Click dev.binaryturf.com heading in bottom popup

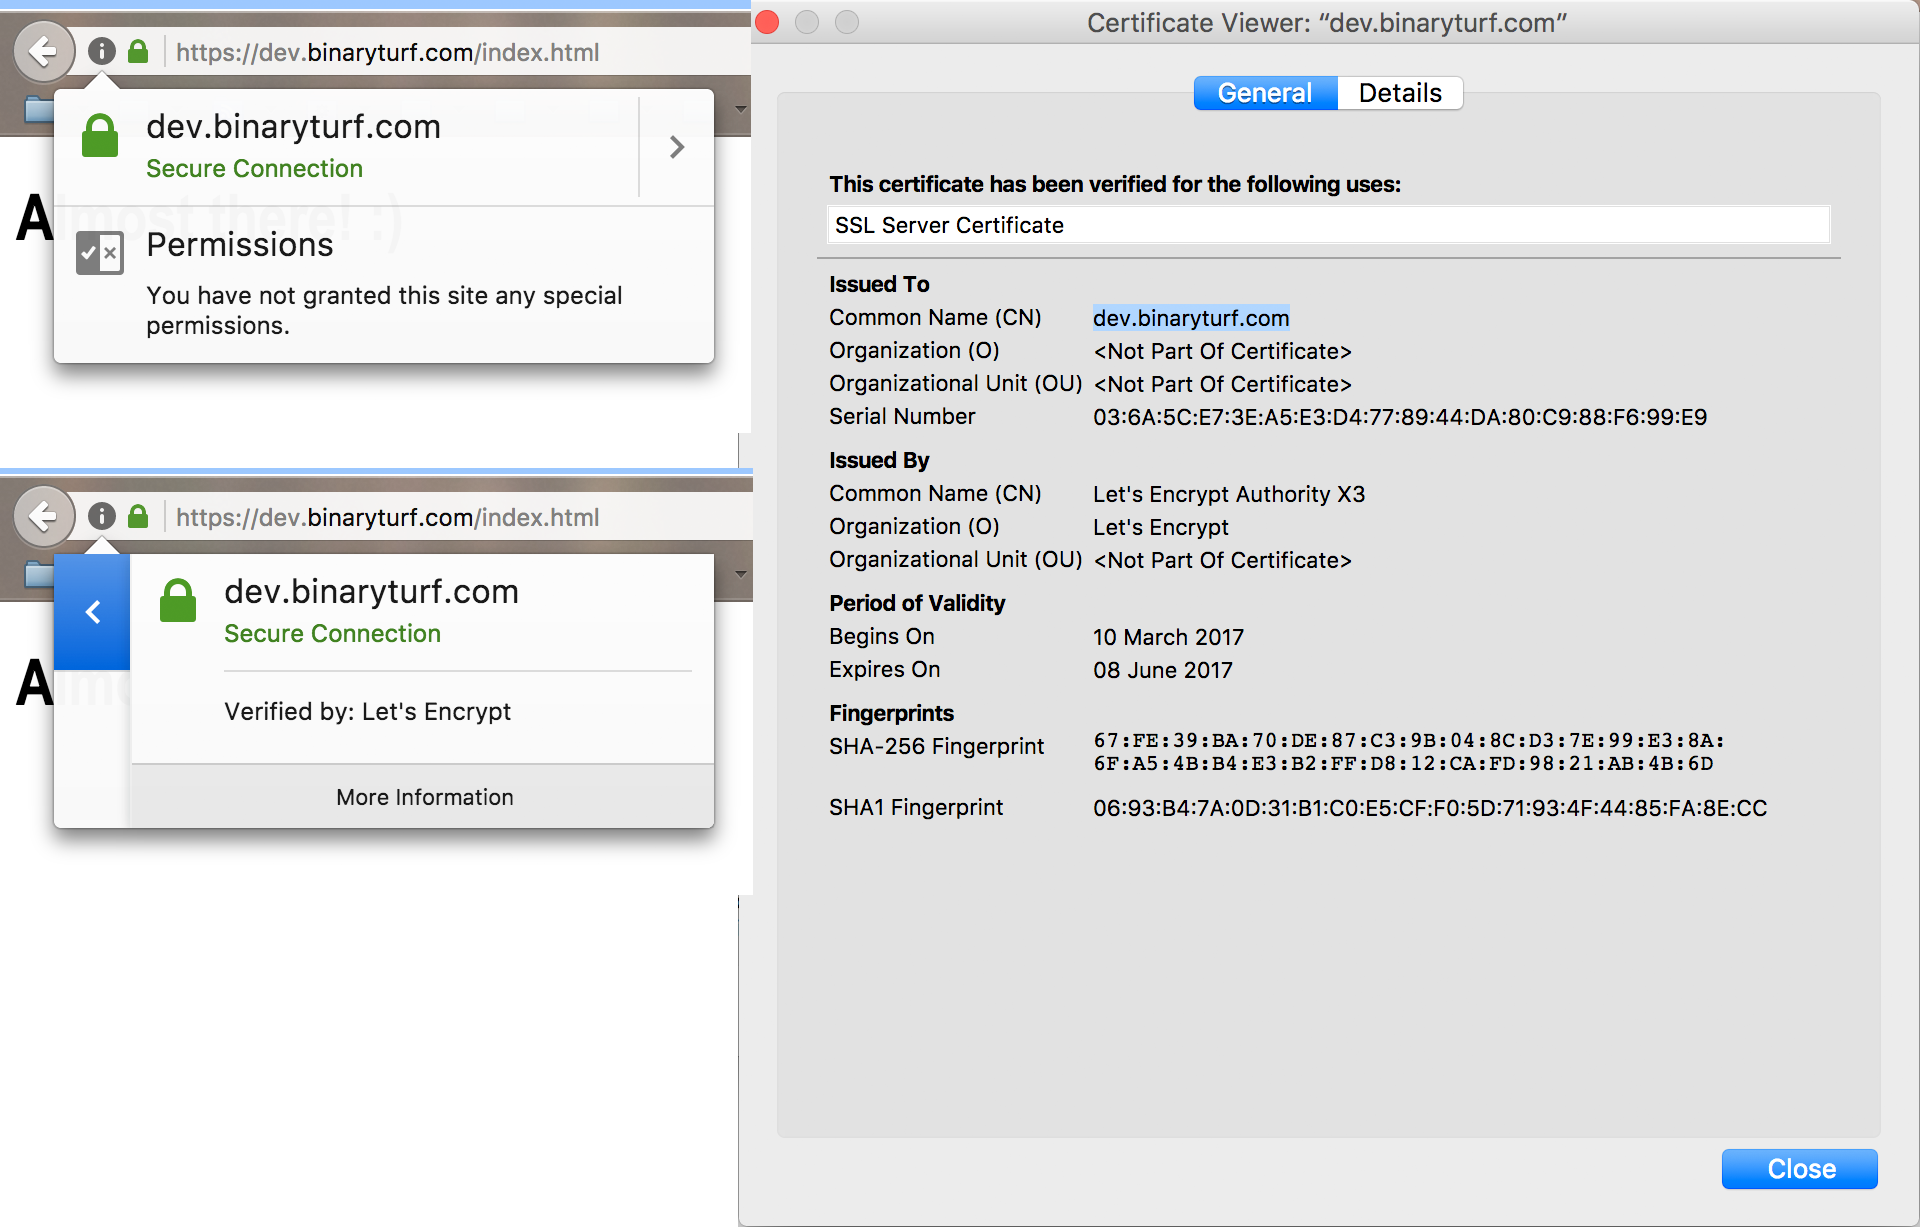point(371,592)
